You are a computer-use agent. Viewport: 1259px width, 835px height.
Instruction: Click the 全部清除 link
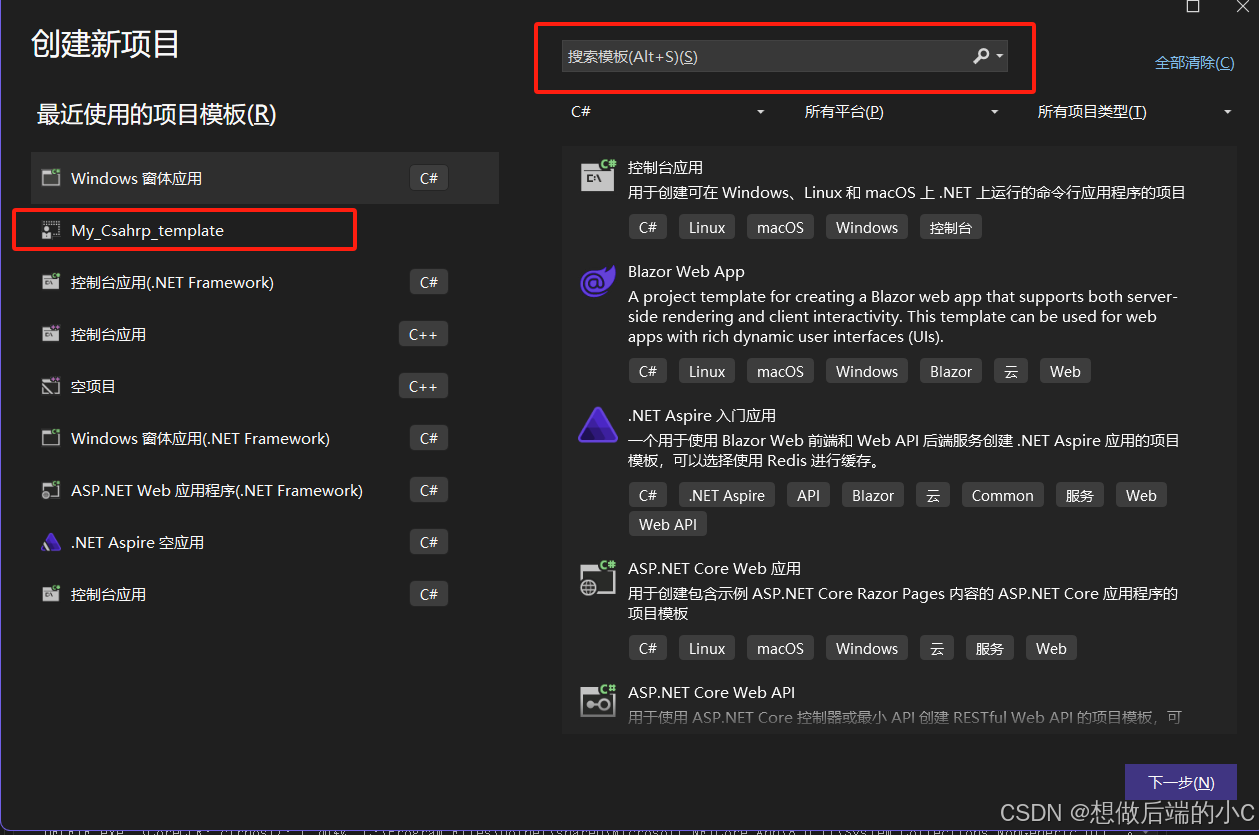coord(1195,62)
